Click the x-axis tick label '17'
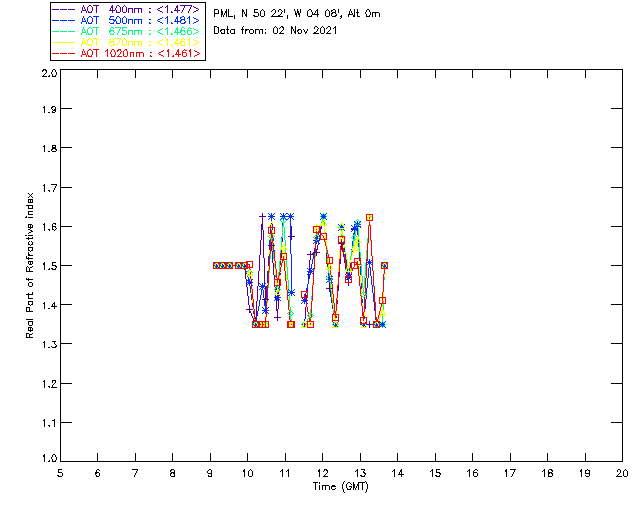The width and height of the screenshot is (640, 512). point(510,473)
